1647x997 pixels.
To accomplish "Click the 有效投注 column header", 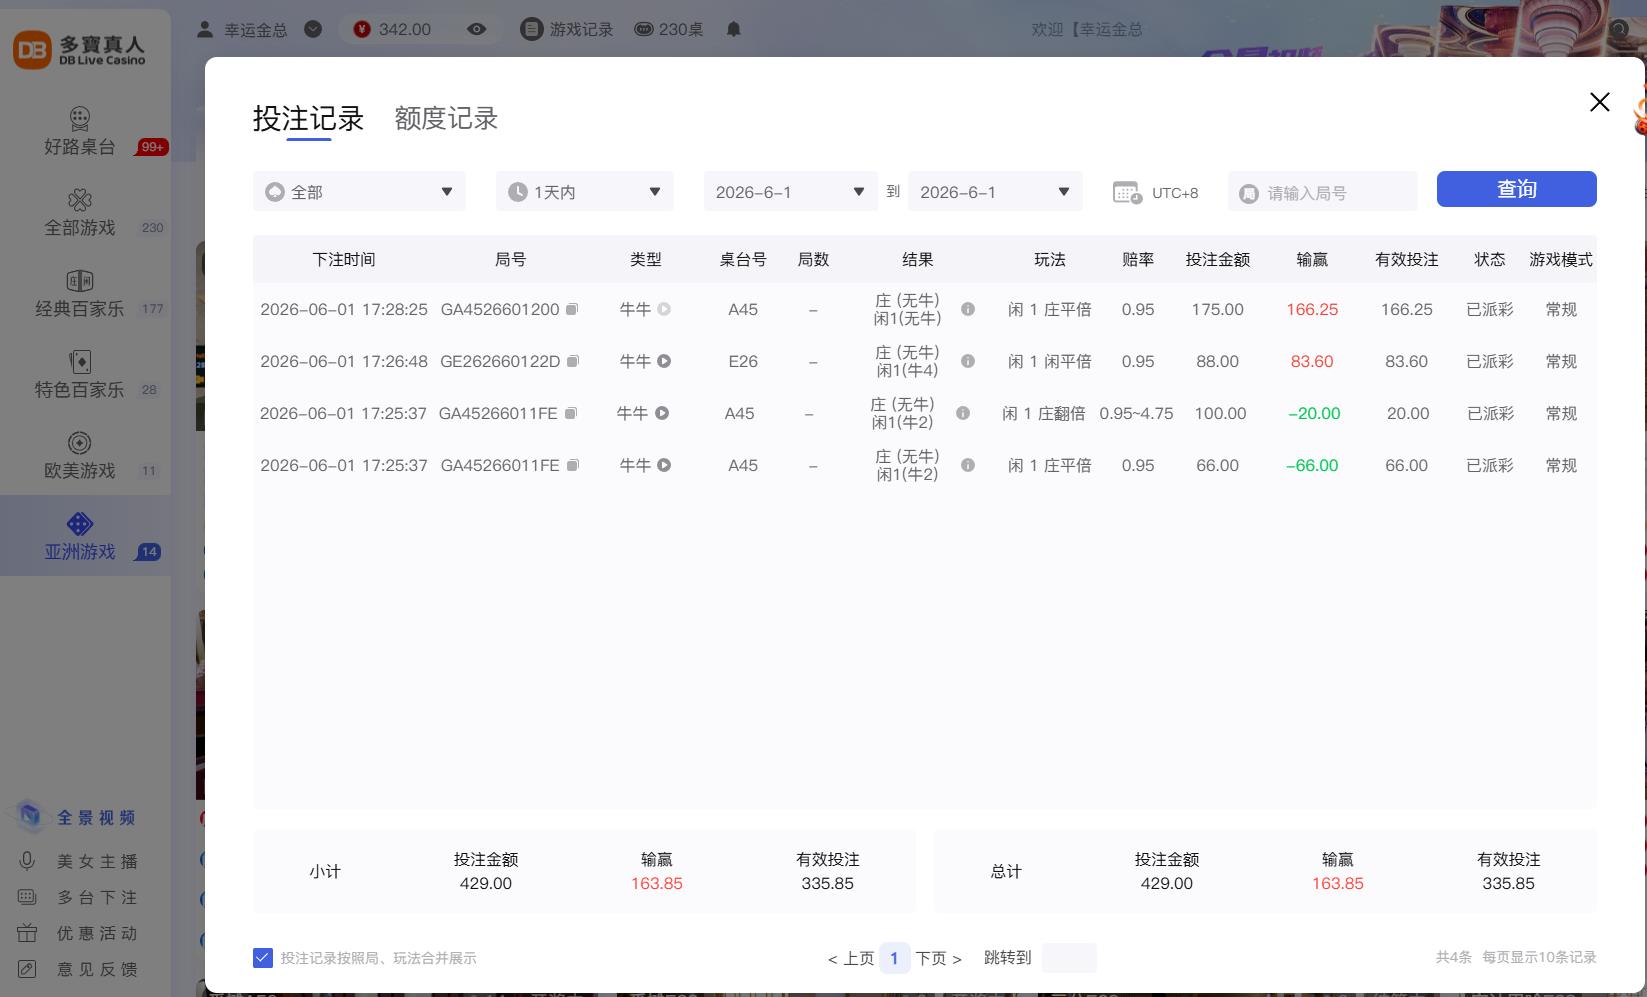I will coord(1407,259).
